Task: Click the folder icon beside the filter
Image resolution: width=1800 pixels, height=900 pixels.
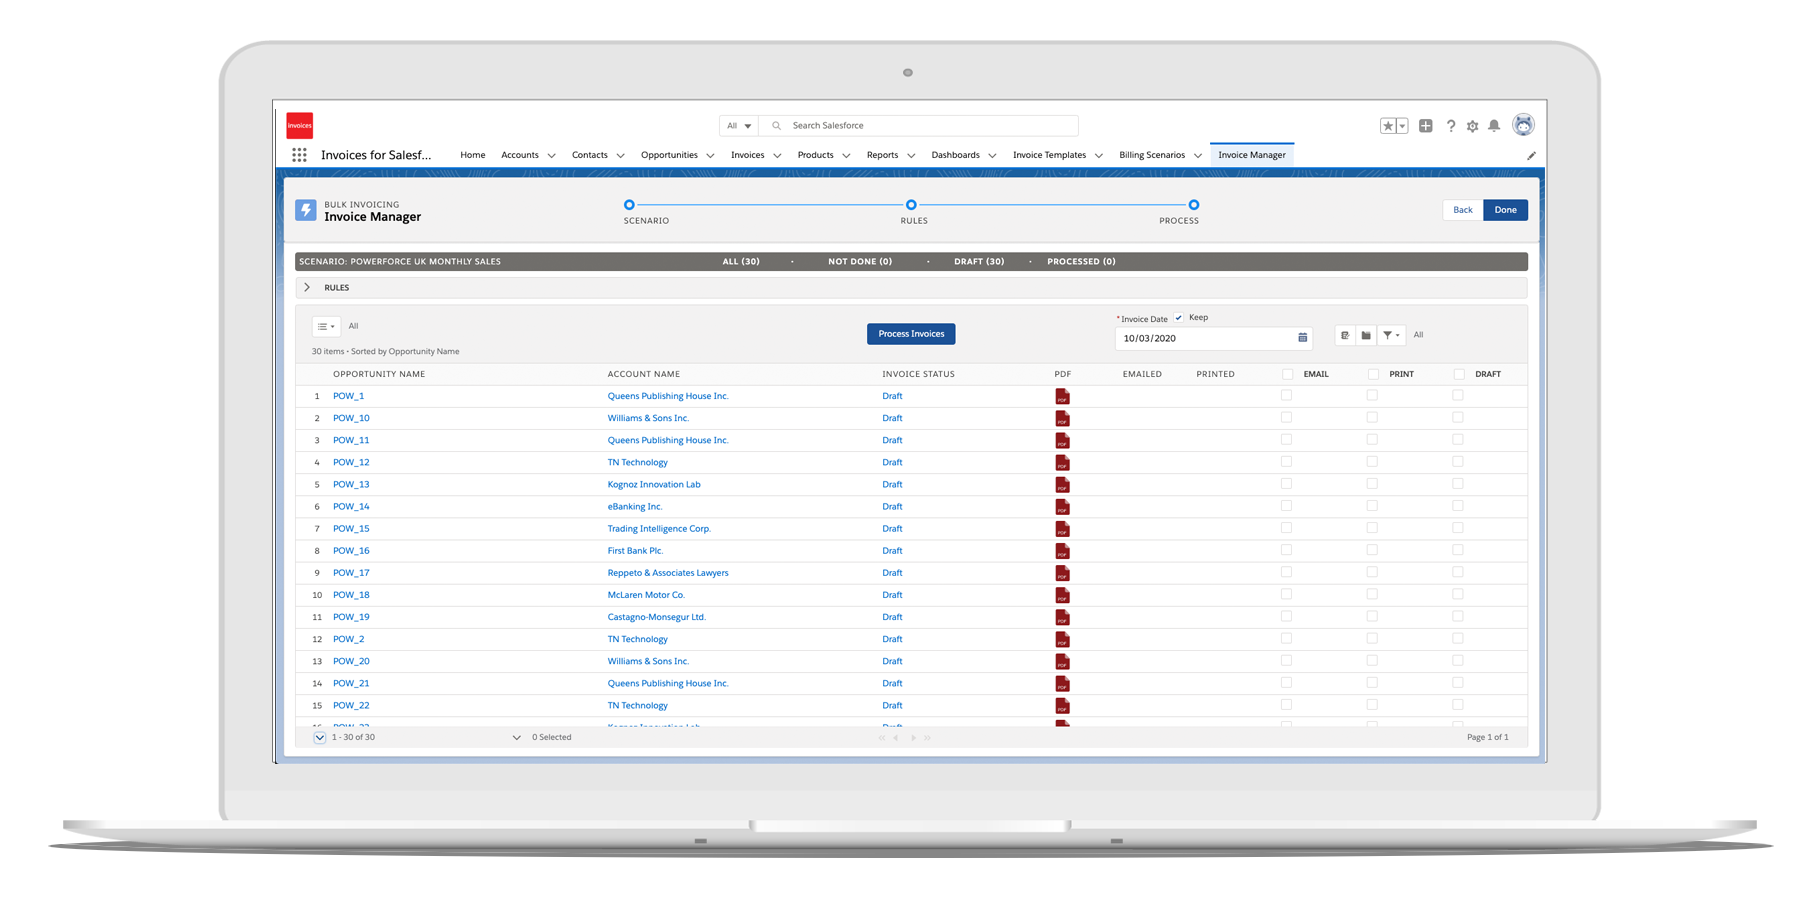Action: (x=1366, y=335)
